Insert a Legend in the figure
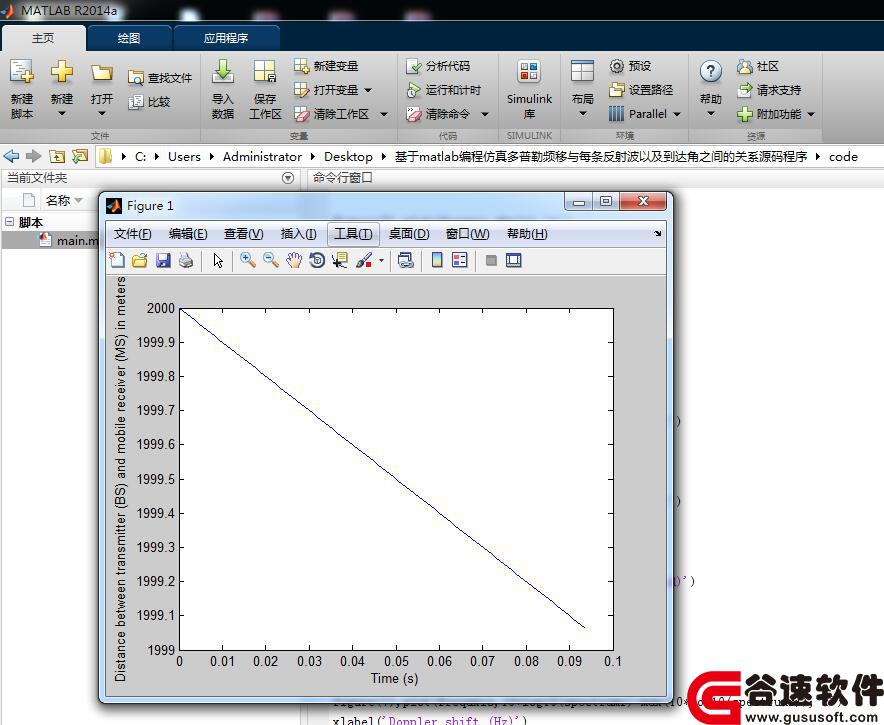Screen dimensions: 884x725 tap(460, 260)
